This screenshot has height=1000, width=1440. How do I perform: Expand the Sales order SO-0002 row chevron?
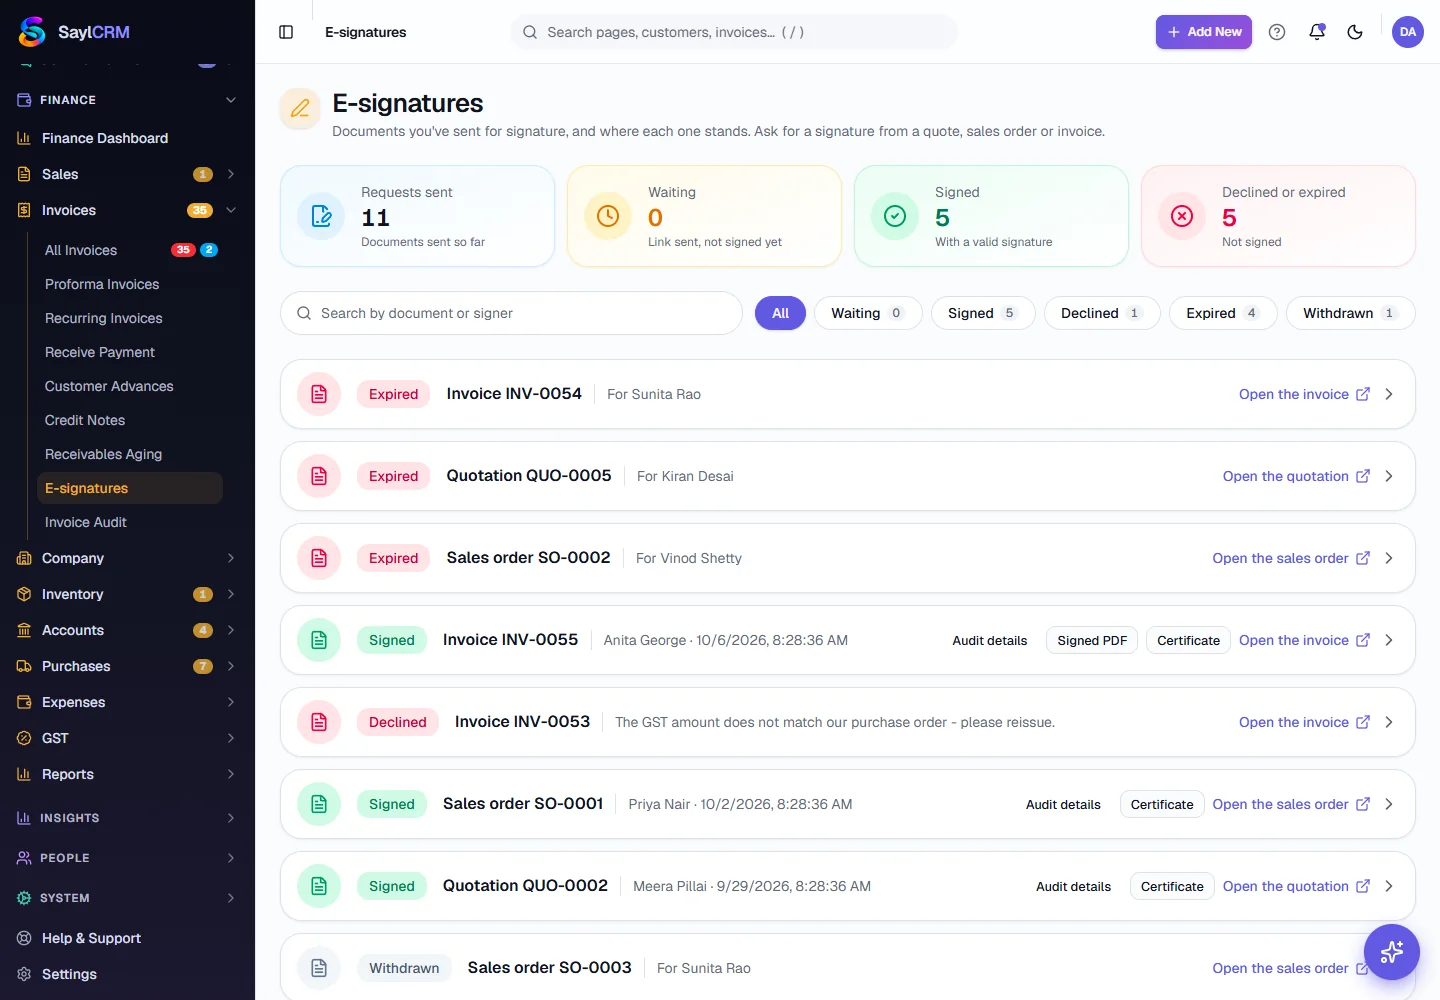click(1389, 558)
